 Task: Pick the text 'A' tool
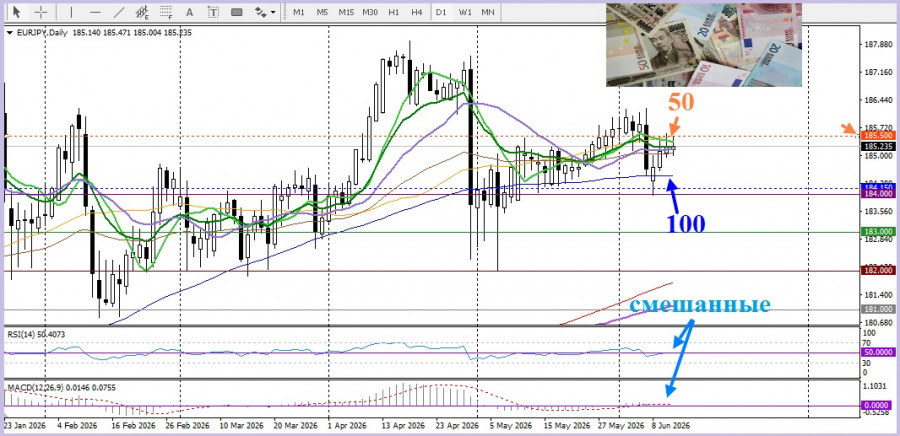coord(190,12)
